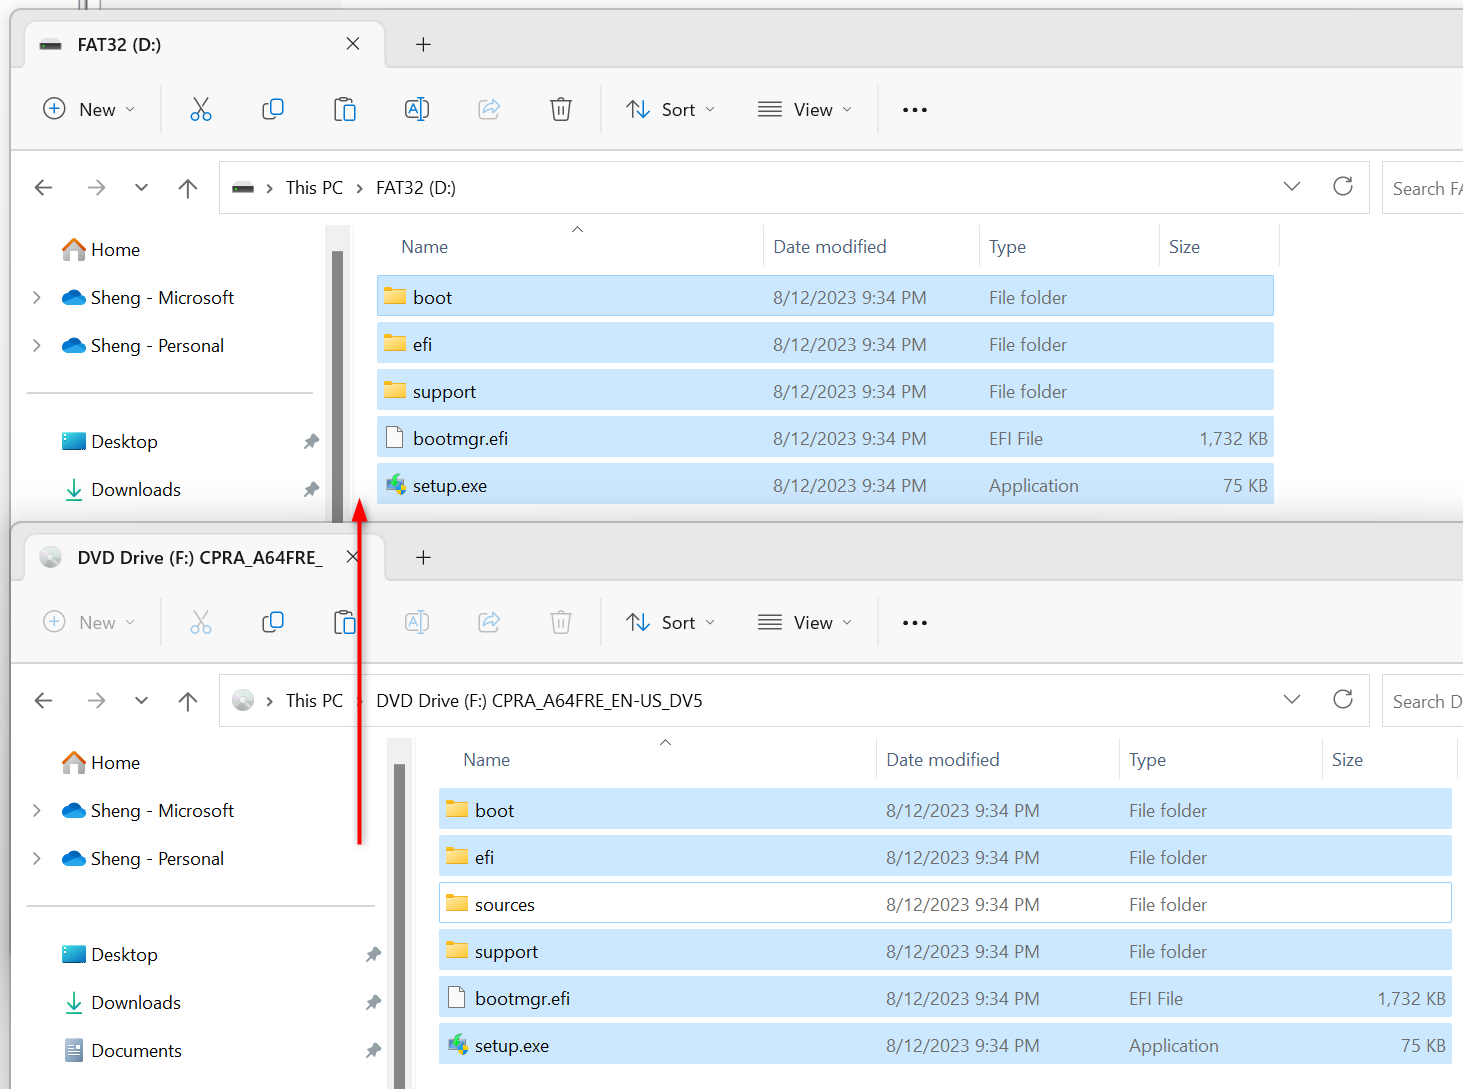1463x1089 pixels.
Task: Click Paste icon in FAT32 window toolbar
Action: (344, 110)
